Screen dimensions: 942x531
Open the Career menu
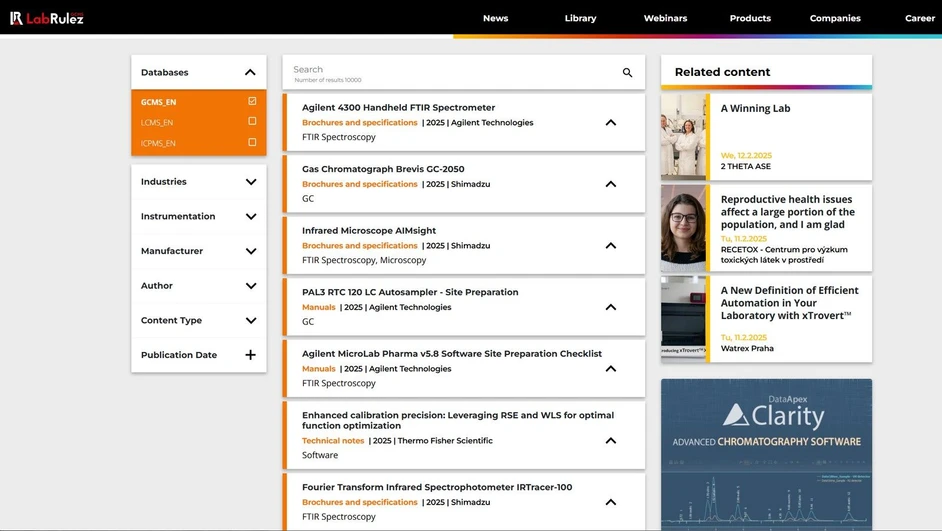(x=920, y=18)
